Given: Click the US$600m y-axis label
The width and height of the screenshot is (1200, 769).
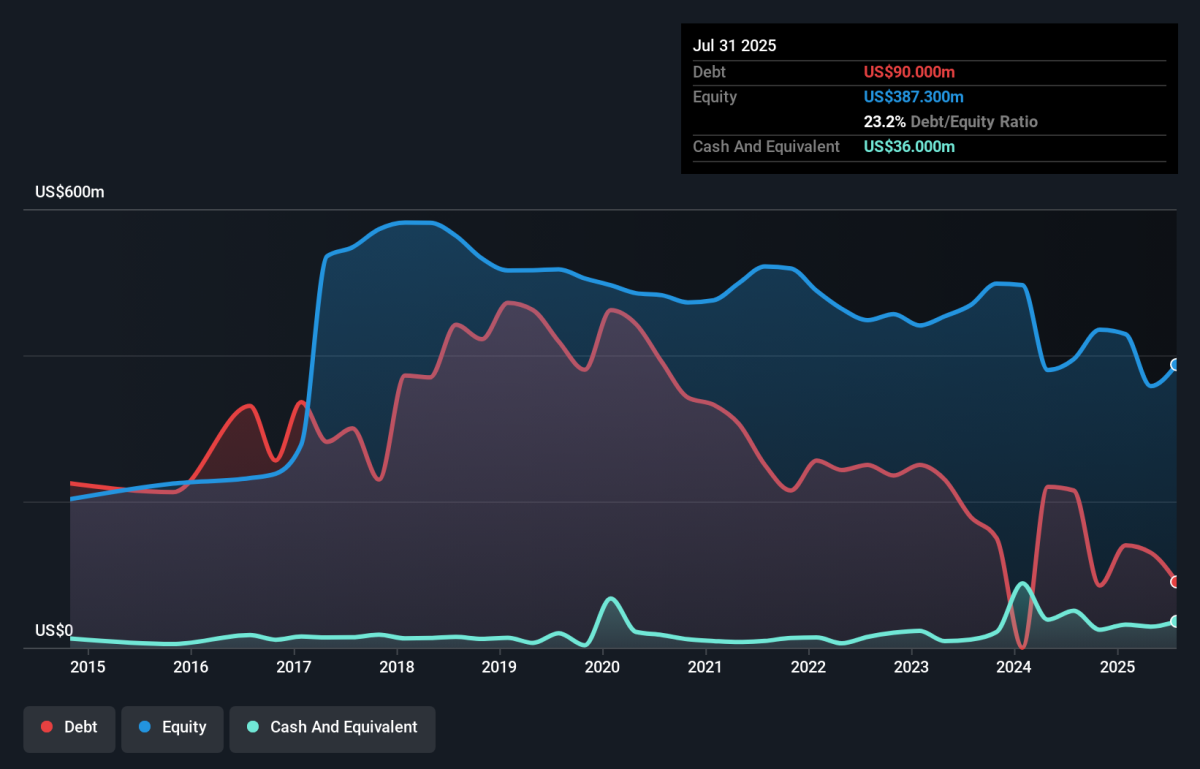Looking at the screenshot, I should [69, 192].
